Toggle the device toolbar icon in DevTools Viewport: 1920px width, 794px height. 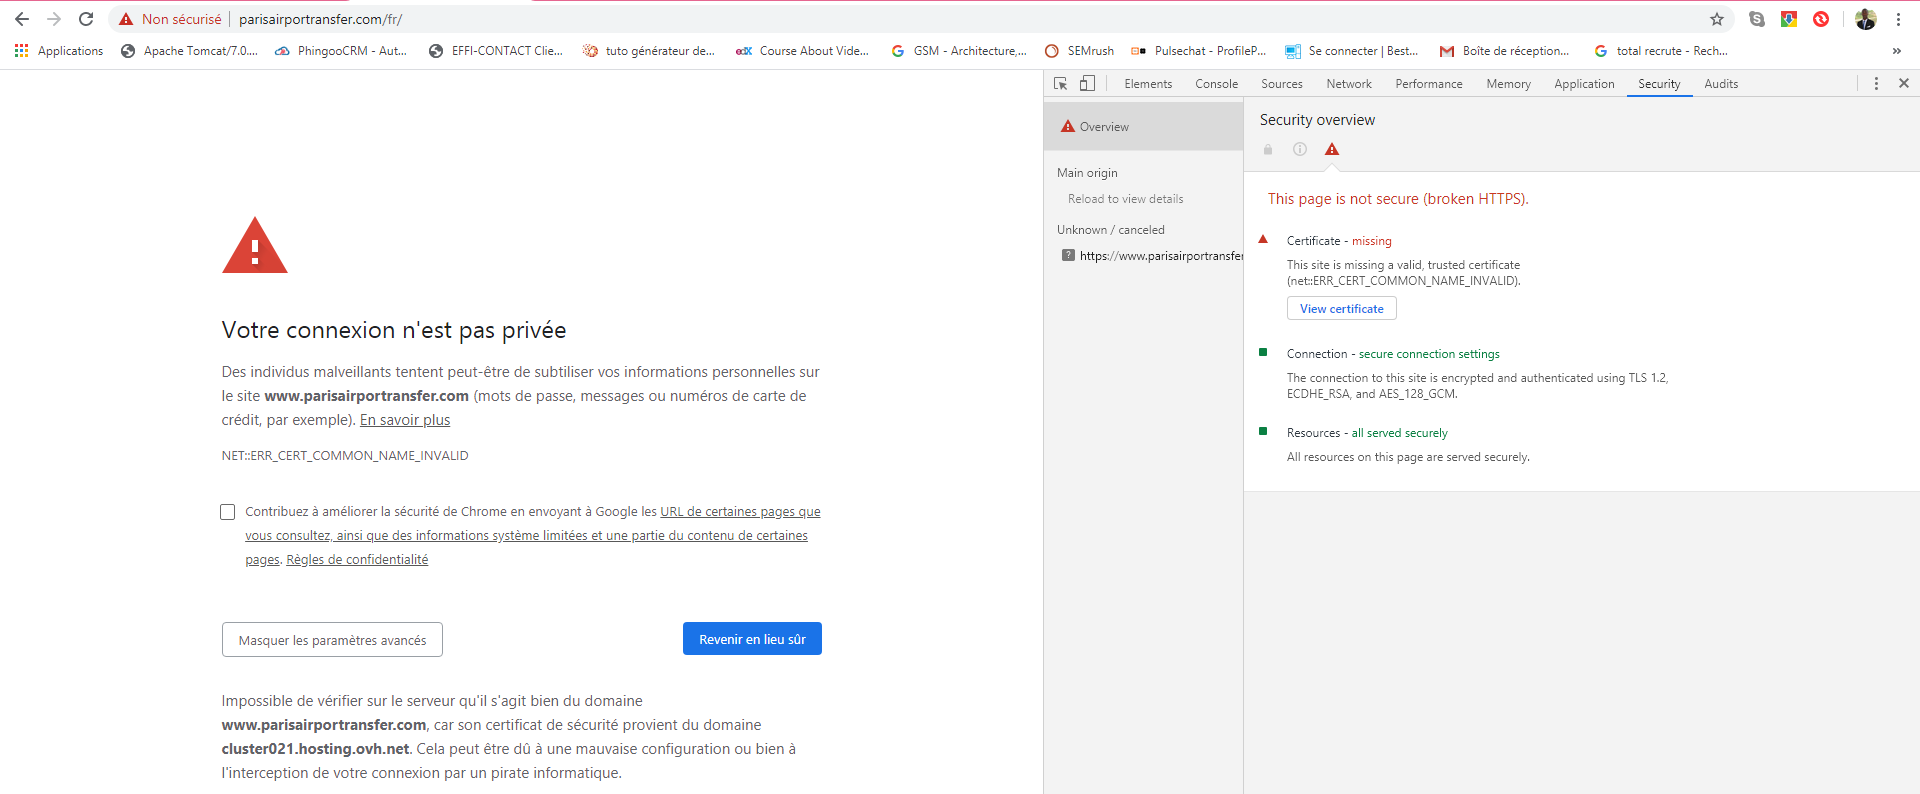[1087, 84]
